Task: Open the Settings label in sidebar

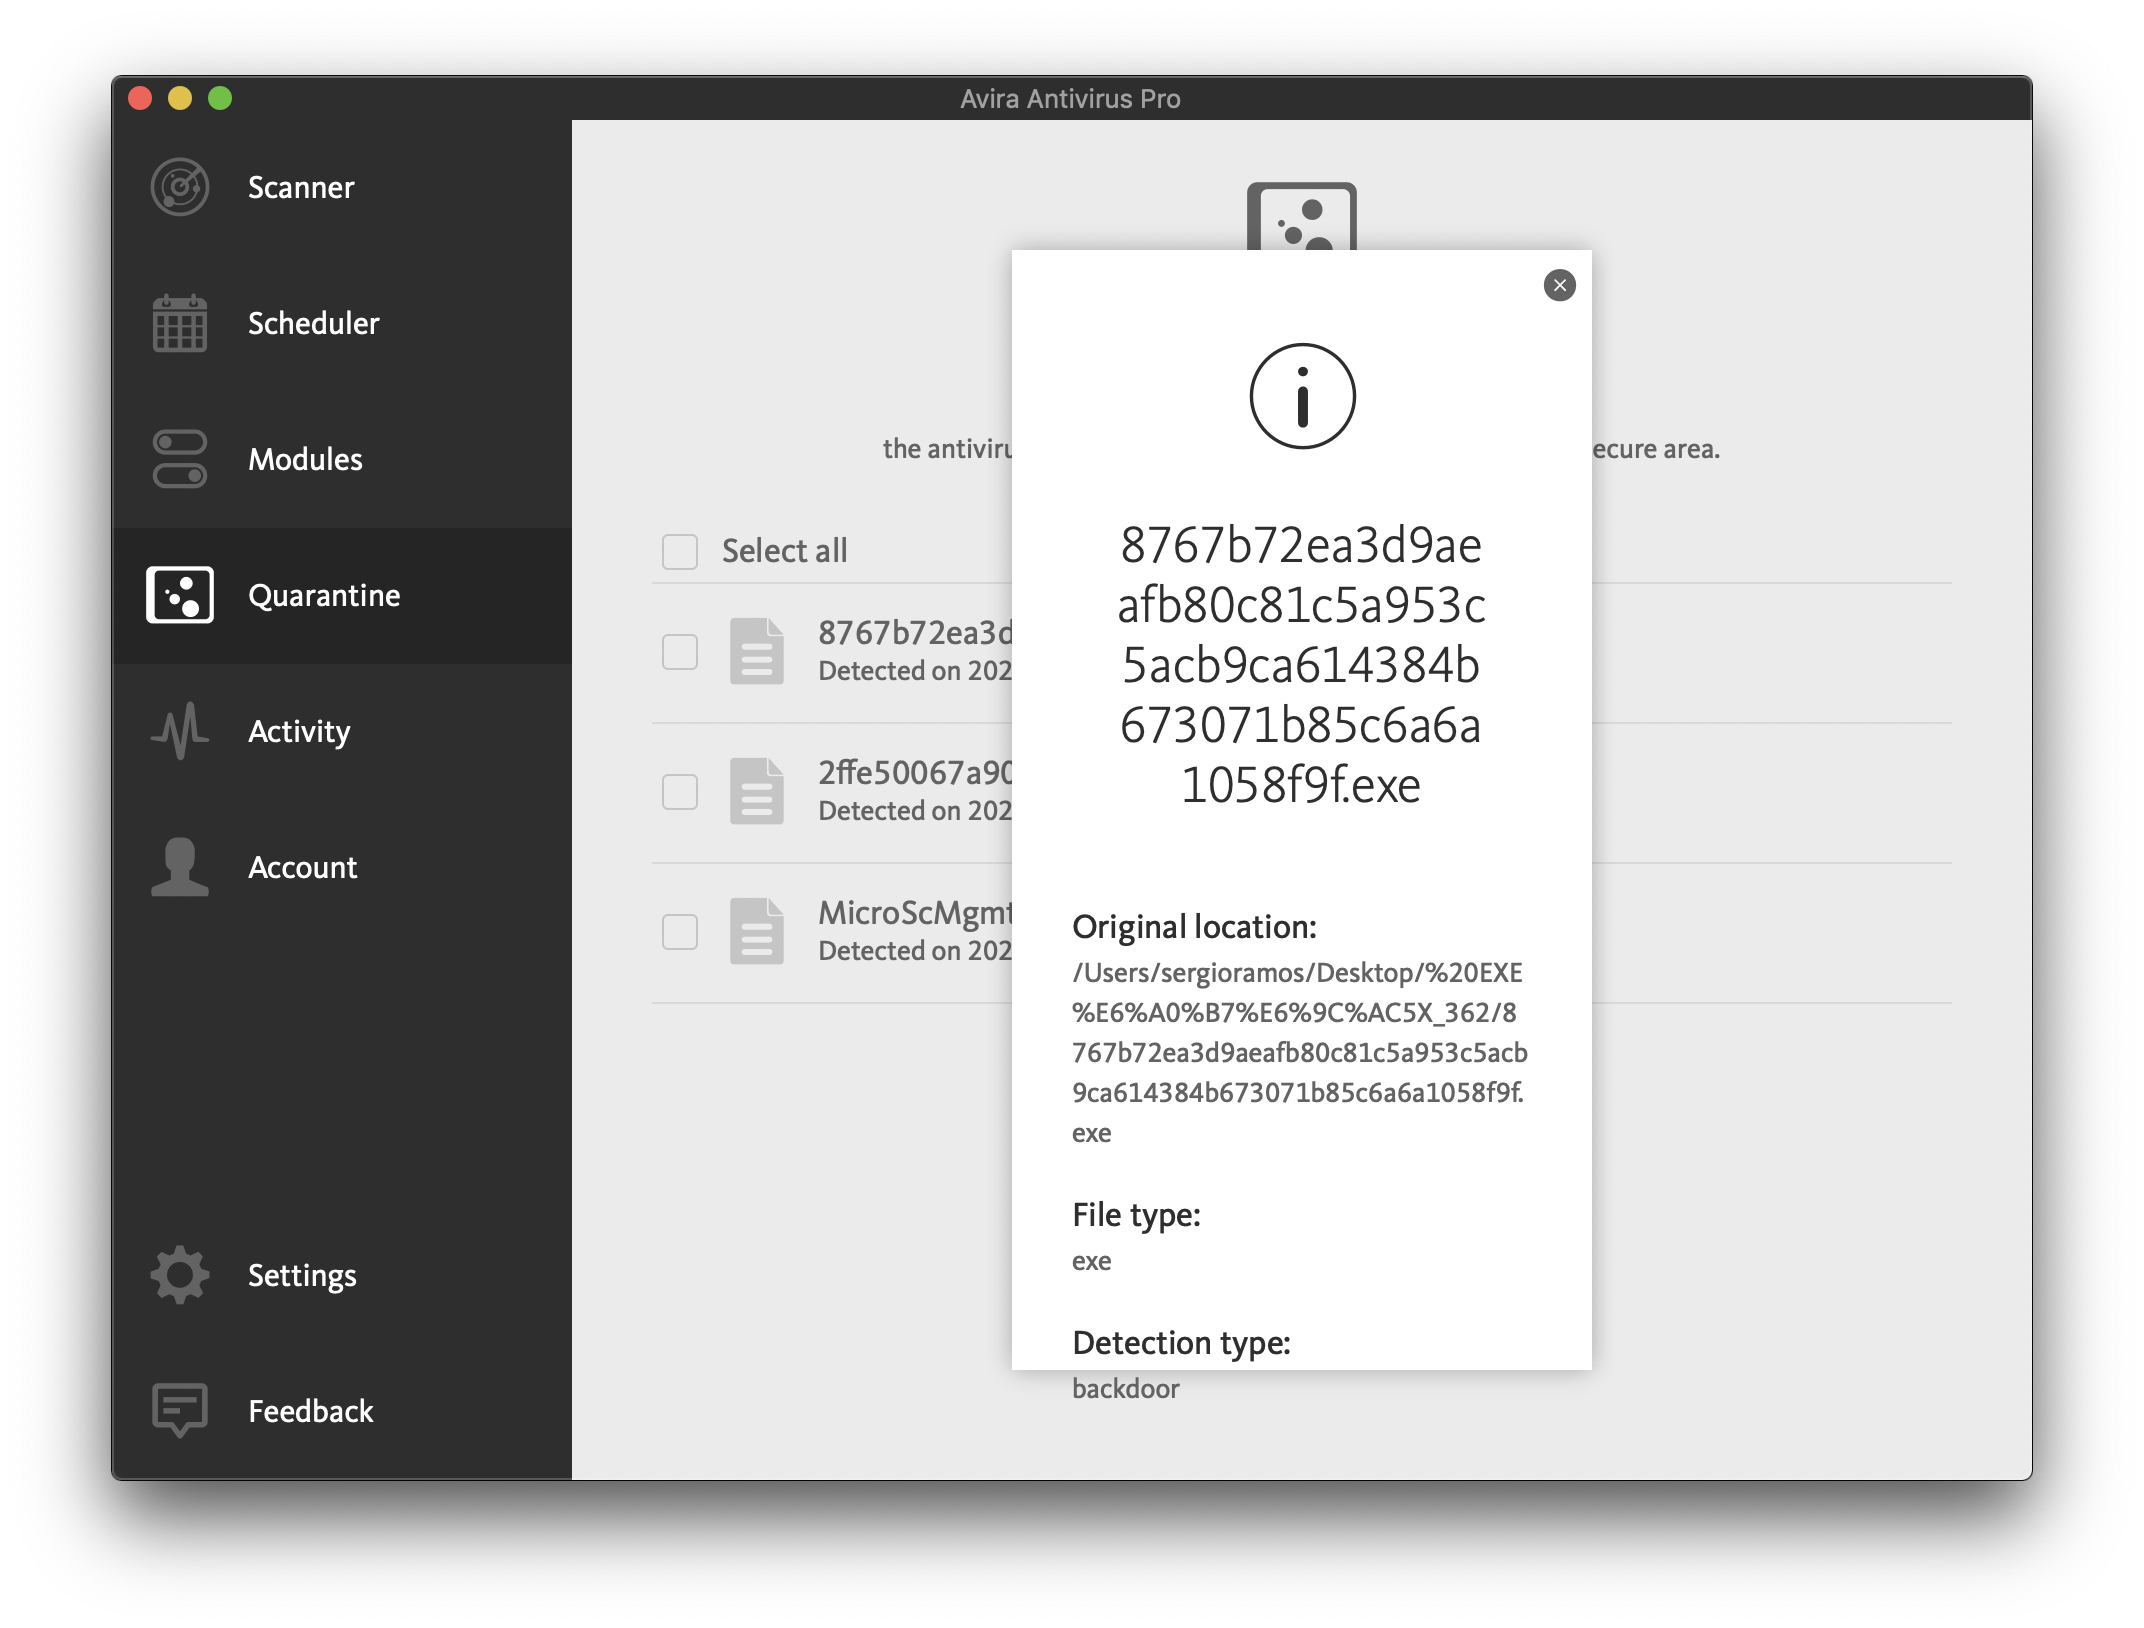Action: pyautogui.click(x=302, y=1275)
